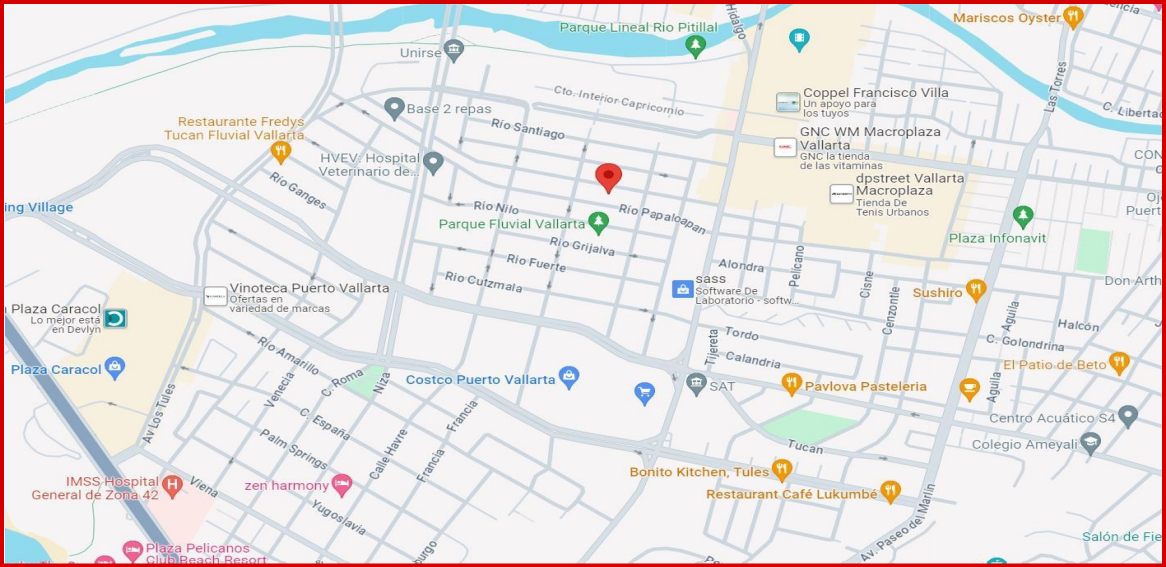The width and height of the screenshot is (1166, 567).
Task: Click the red location pin marker
Action: [x=608, y=178]
